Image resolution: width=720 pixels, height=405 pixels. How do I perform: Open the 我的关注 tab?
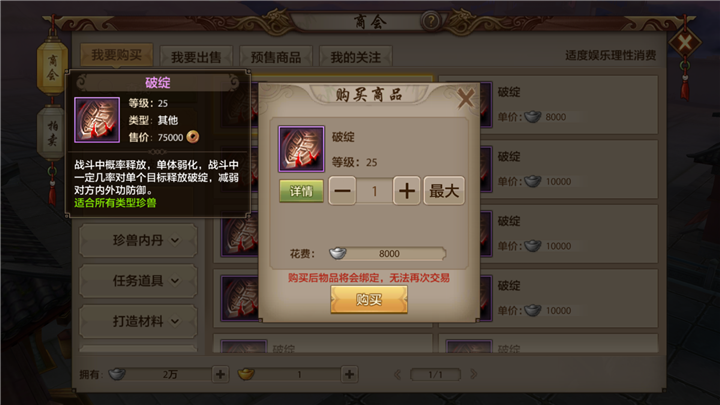click(x=356, y=57)
